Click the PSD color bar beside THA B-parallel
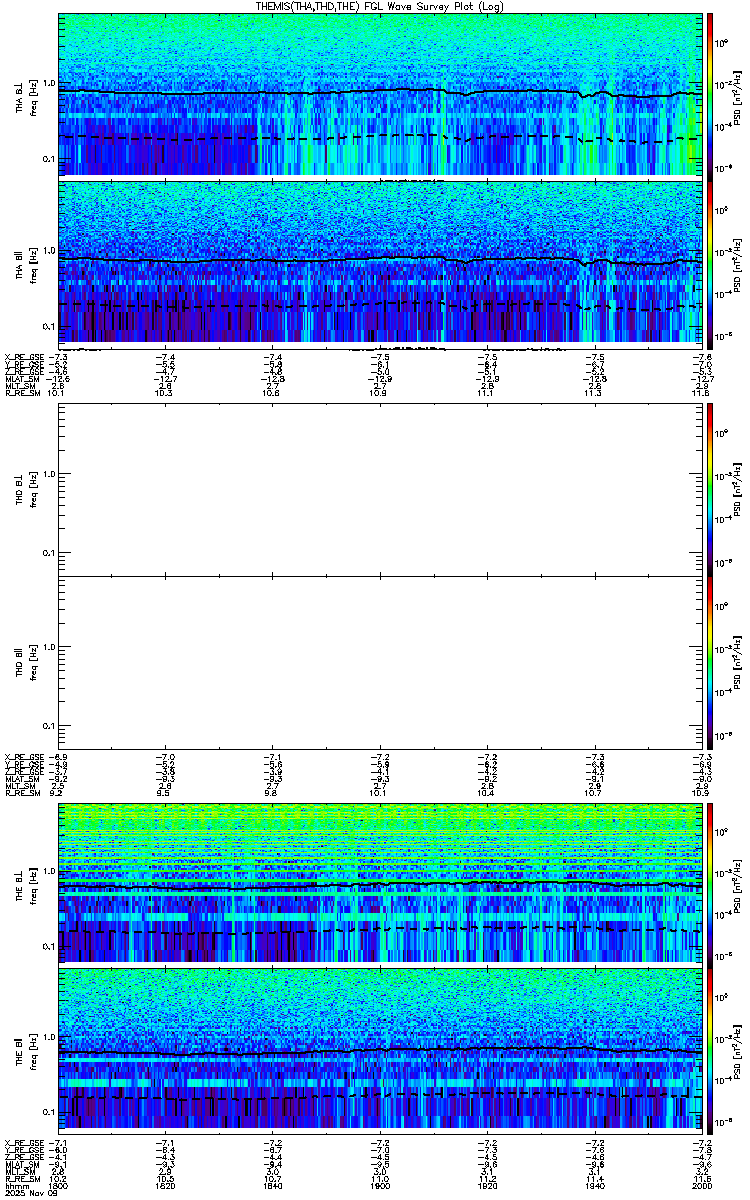Image resolution: width=750 pixels, height=1200 pixels. point(710,261)
